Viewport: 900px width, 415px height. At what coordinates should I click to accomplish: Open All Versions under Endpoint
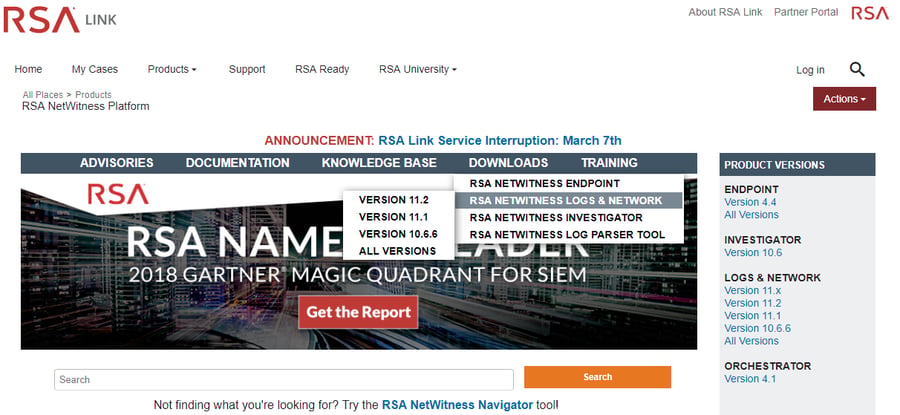751,215
